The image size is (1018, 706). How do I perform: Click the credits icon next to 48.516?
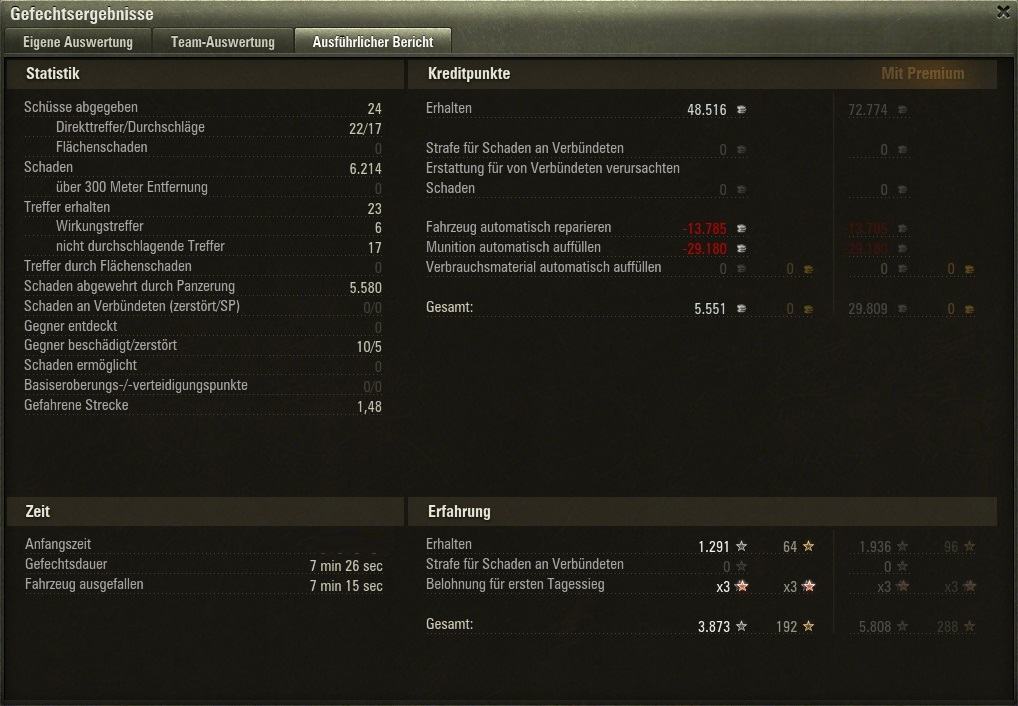[x=741, y=110]
